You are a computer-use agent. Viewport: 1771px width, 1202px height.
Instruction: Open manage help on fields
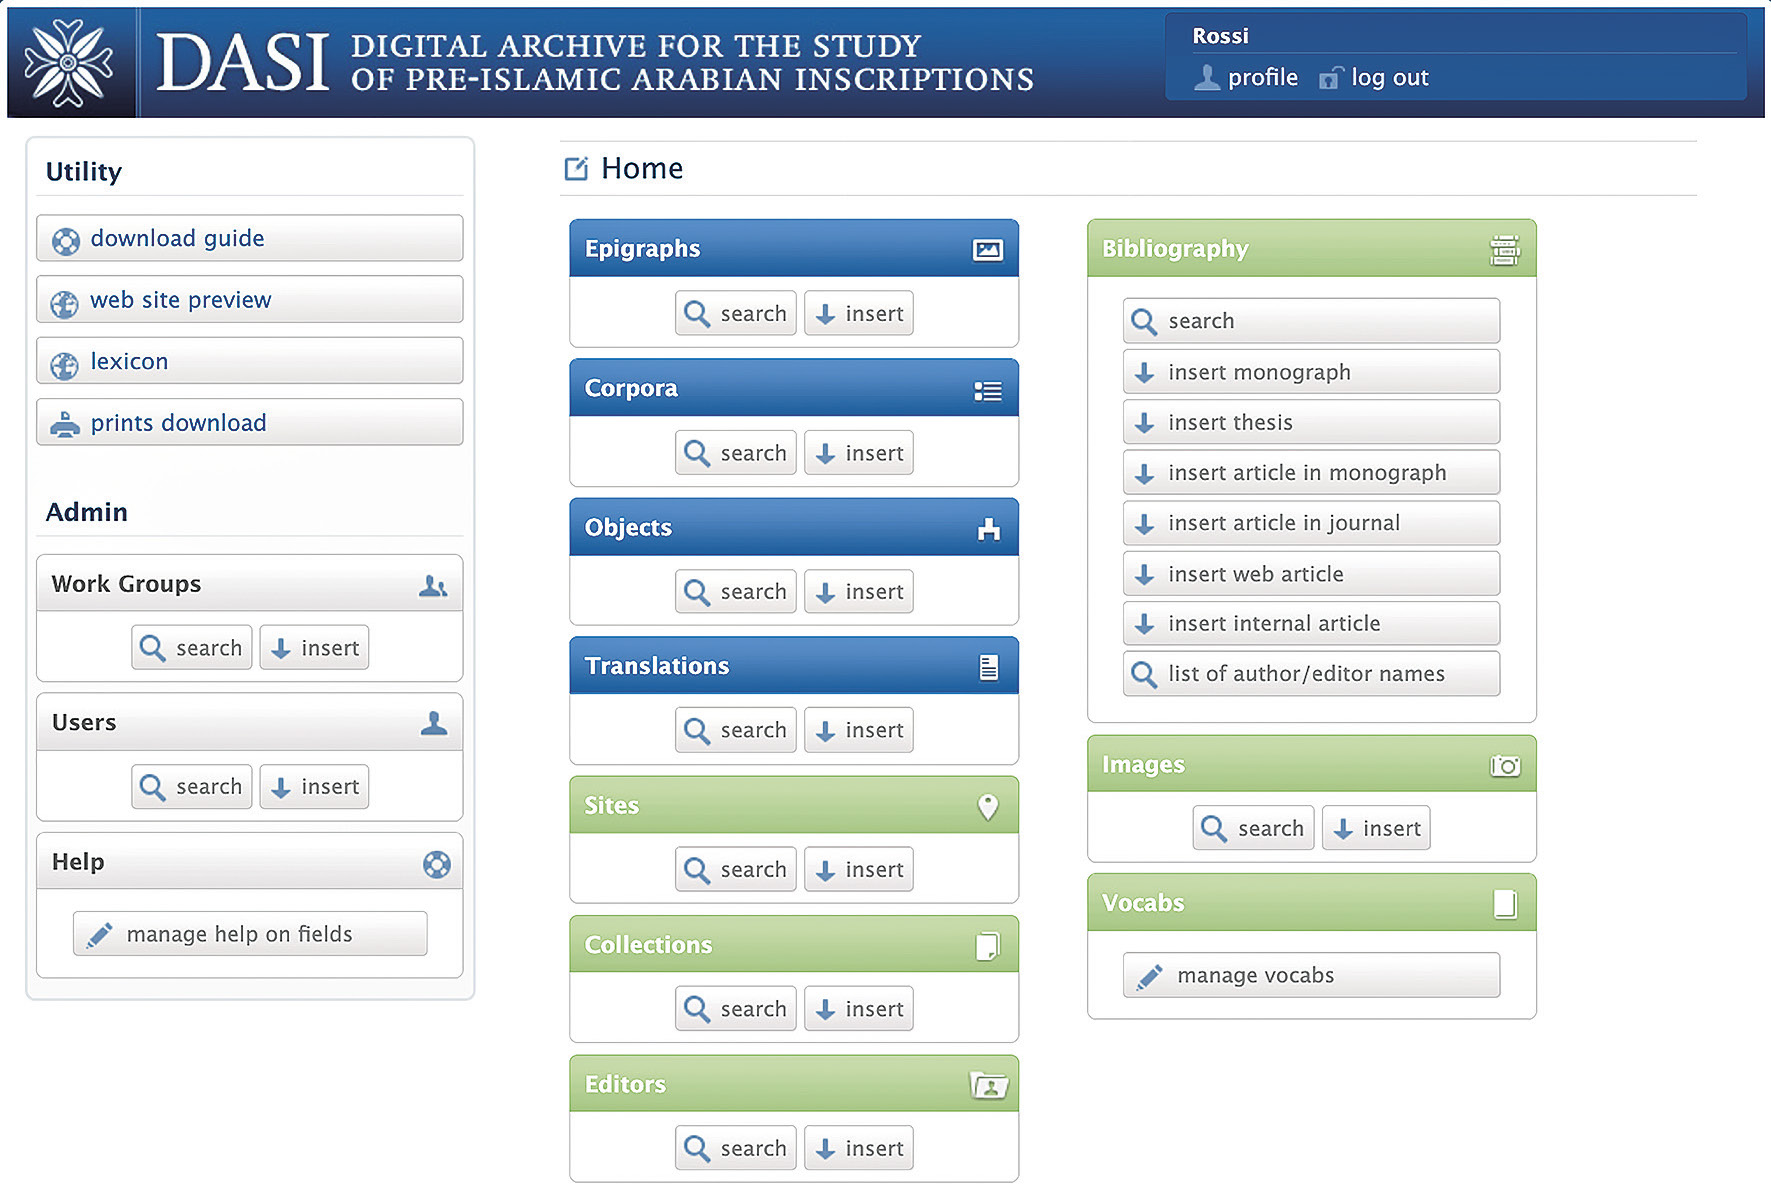(x=249, y=934)
